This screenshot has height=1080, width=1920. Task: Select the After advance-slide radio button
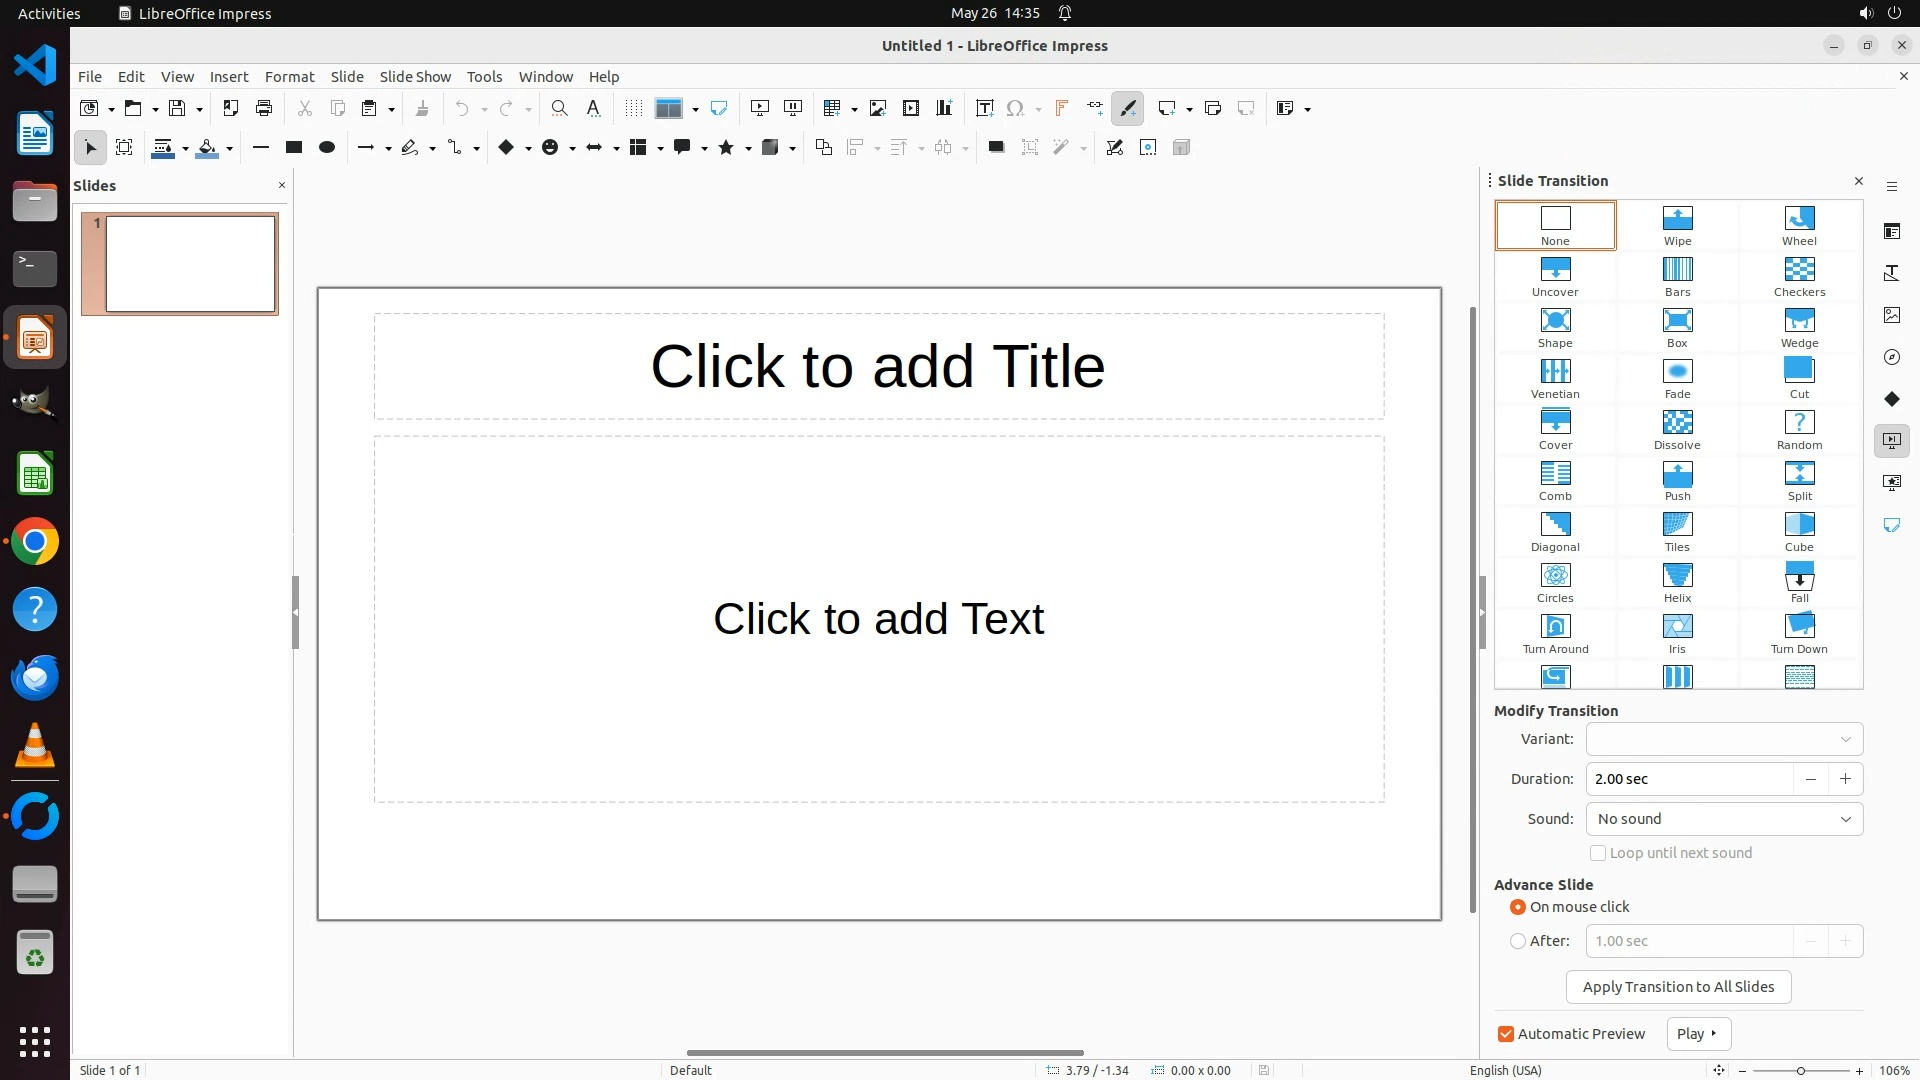point(1518,941)
